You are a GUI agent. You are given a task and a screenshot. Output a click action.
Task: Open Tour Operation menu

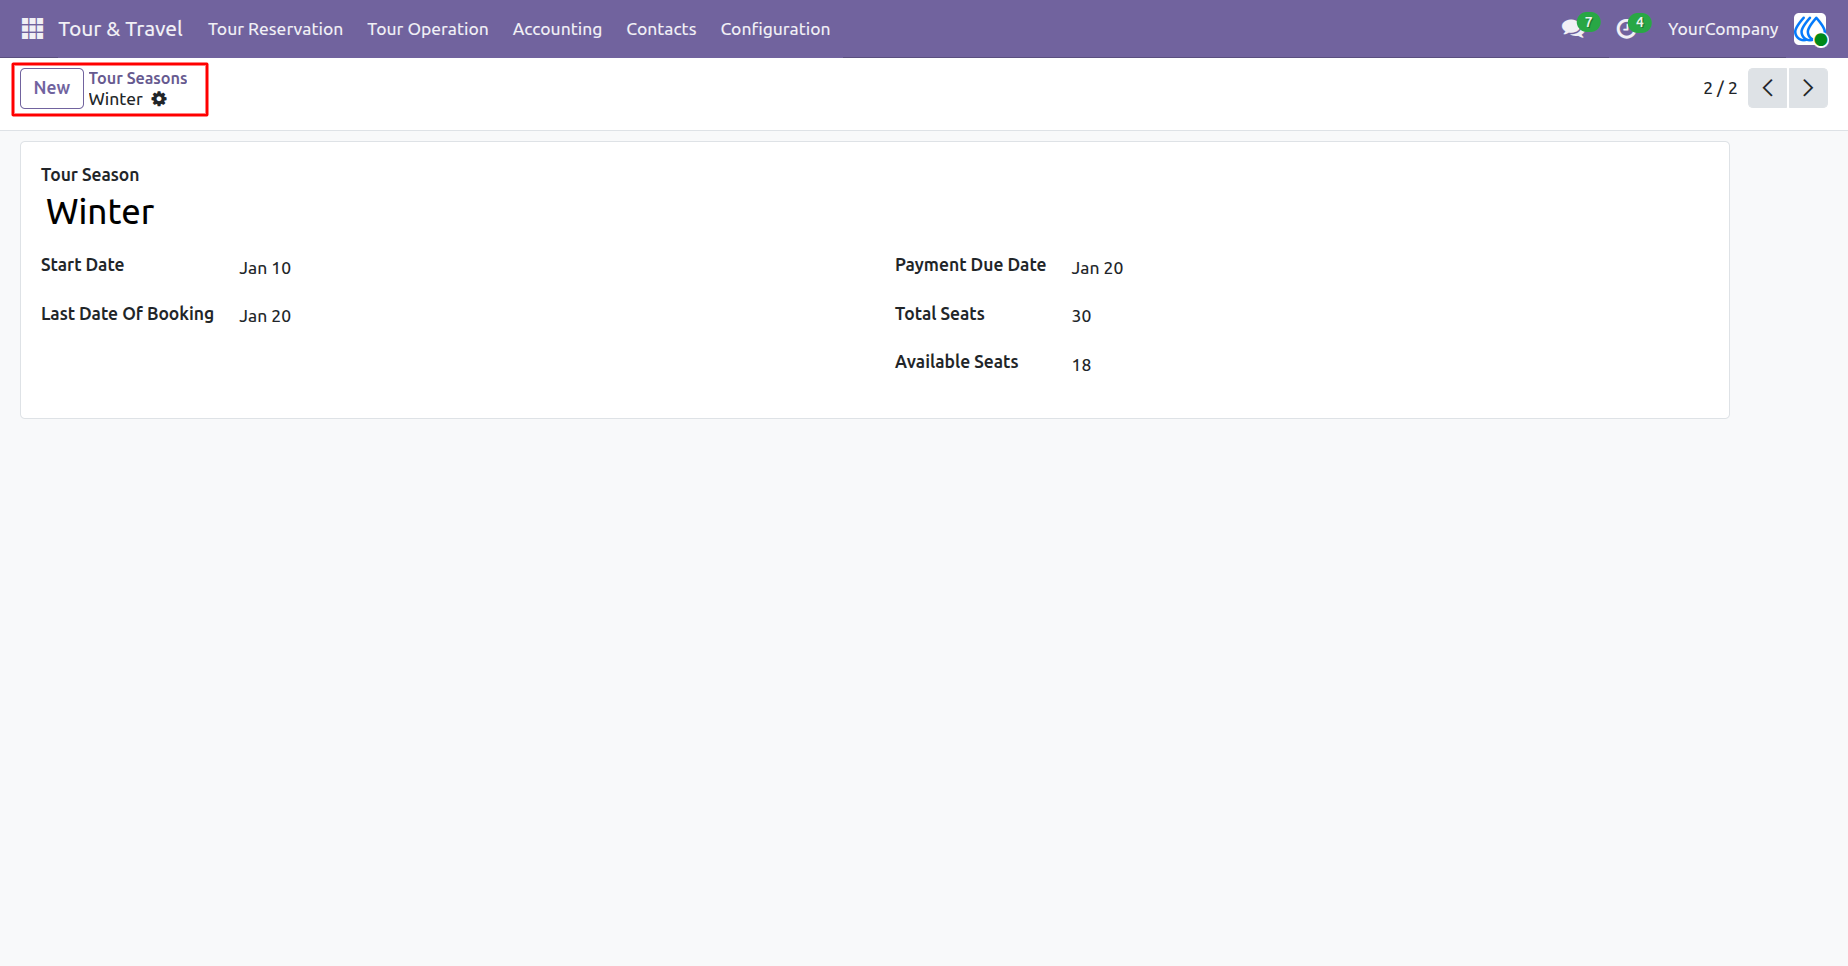point(428,29)
